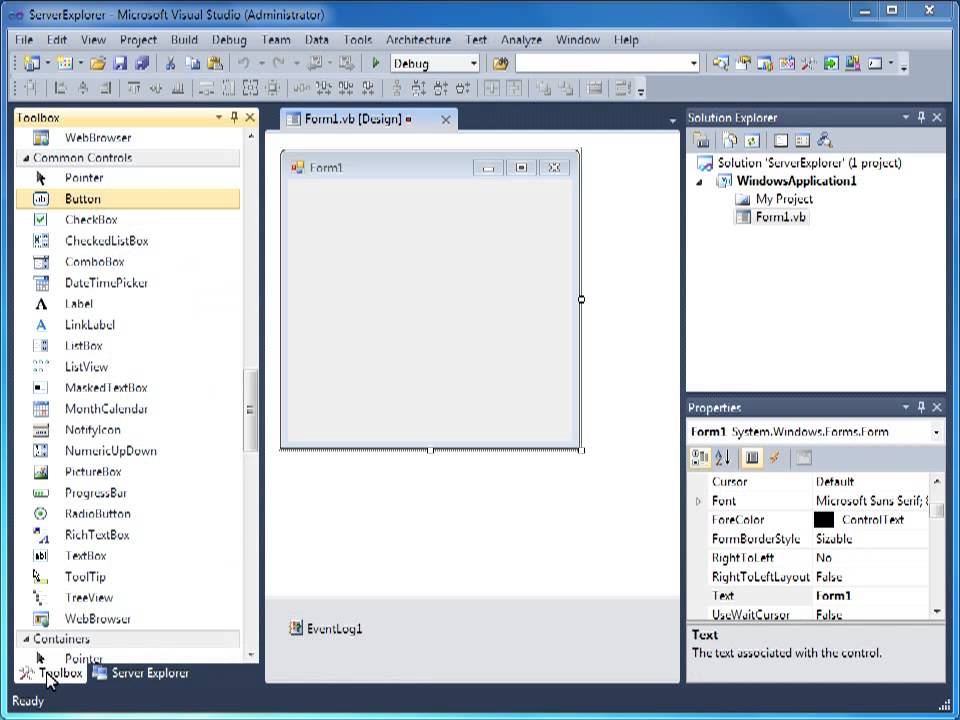Screen dimensions: 960x720
Task: Collapse the WindowsApplication1 project node
Action: click(700, 181)
